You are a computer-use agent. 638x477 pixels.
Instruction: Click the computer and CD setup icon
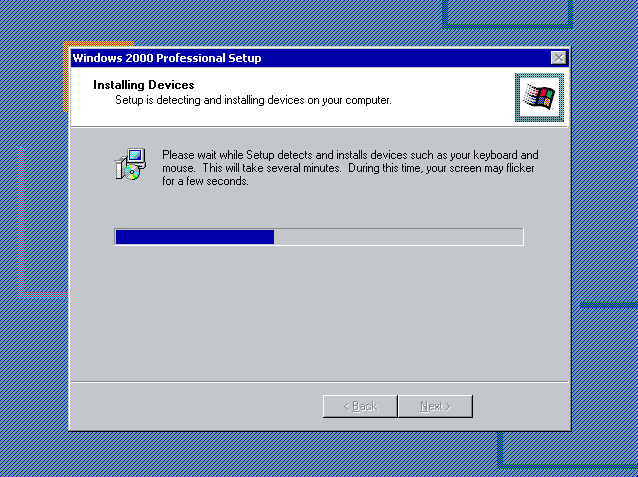[130, 164]
